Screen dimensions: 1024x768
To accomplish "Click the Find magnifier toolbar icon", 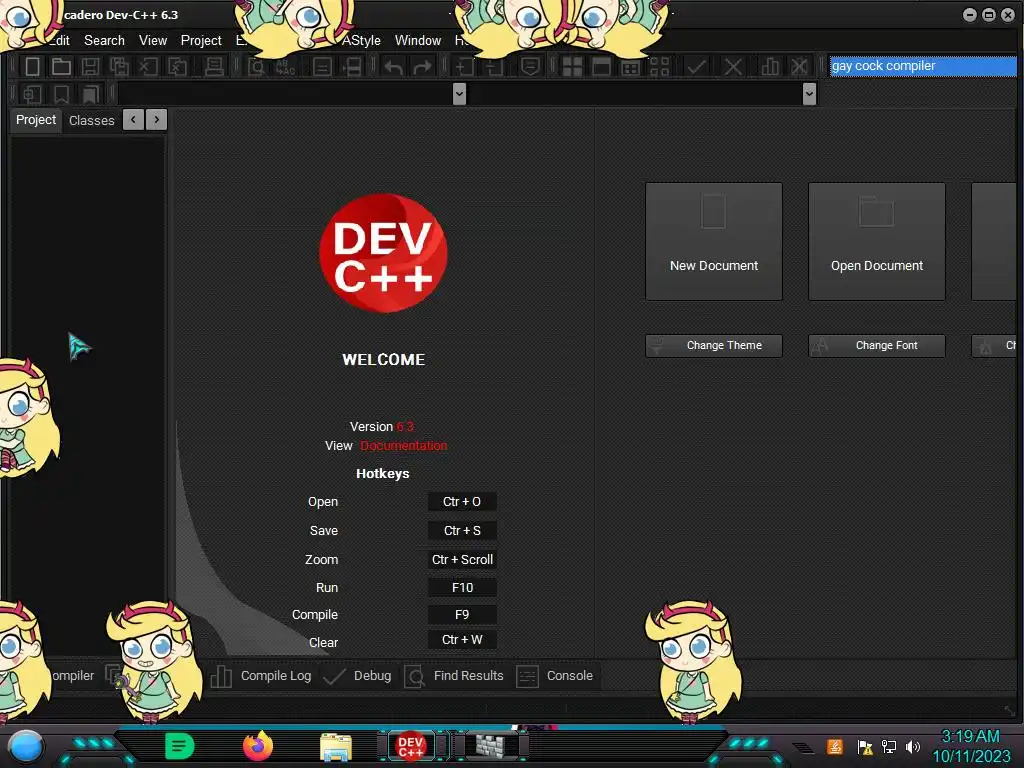I will pyautogui.click(x=257, y=66).
